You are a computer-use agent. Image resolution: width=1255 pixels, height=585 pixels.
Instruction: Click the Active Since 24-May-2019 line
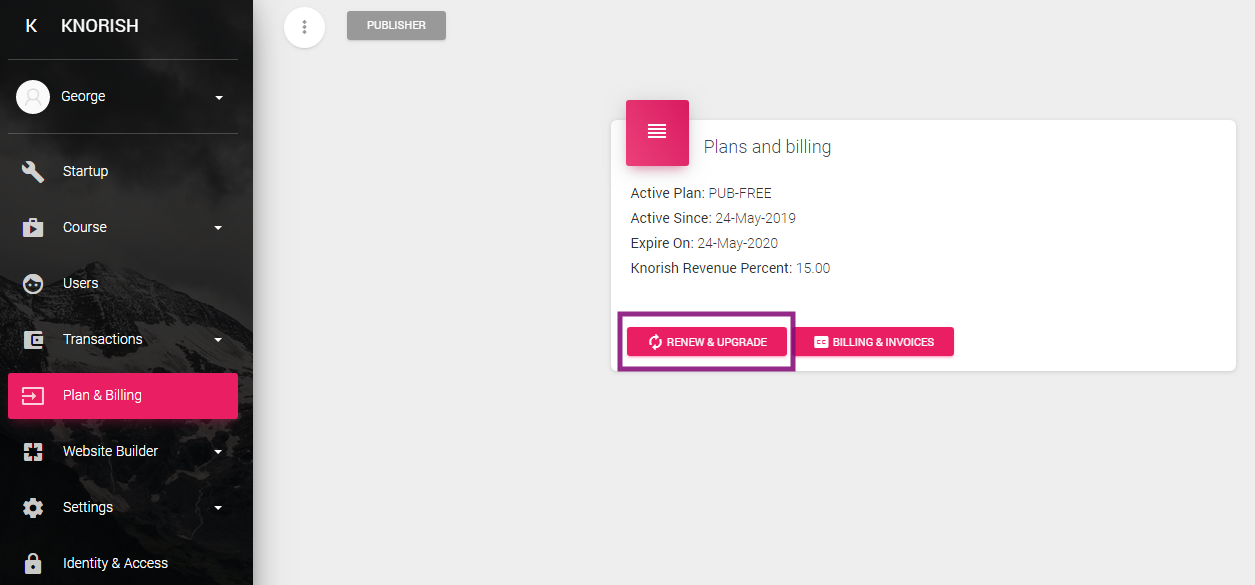coord(713,218)
